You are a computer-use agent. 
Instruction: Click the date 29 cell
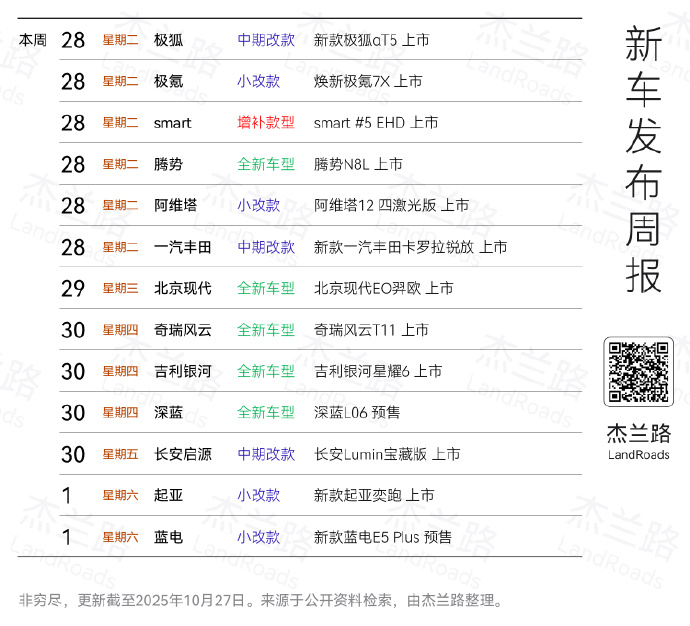(73, 289)
